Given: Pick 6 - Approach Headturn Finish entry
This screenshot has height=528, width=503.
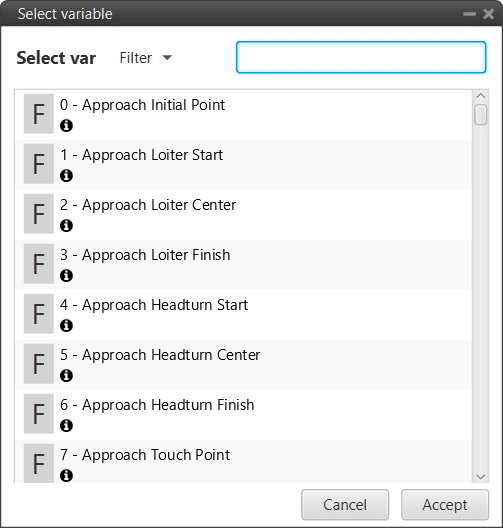Looking at the screenshot, I should (x=244, y=414).
